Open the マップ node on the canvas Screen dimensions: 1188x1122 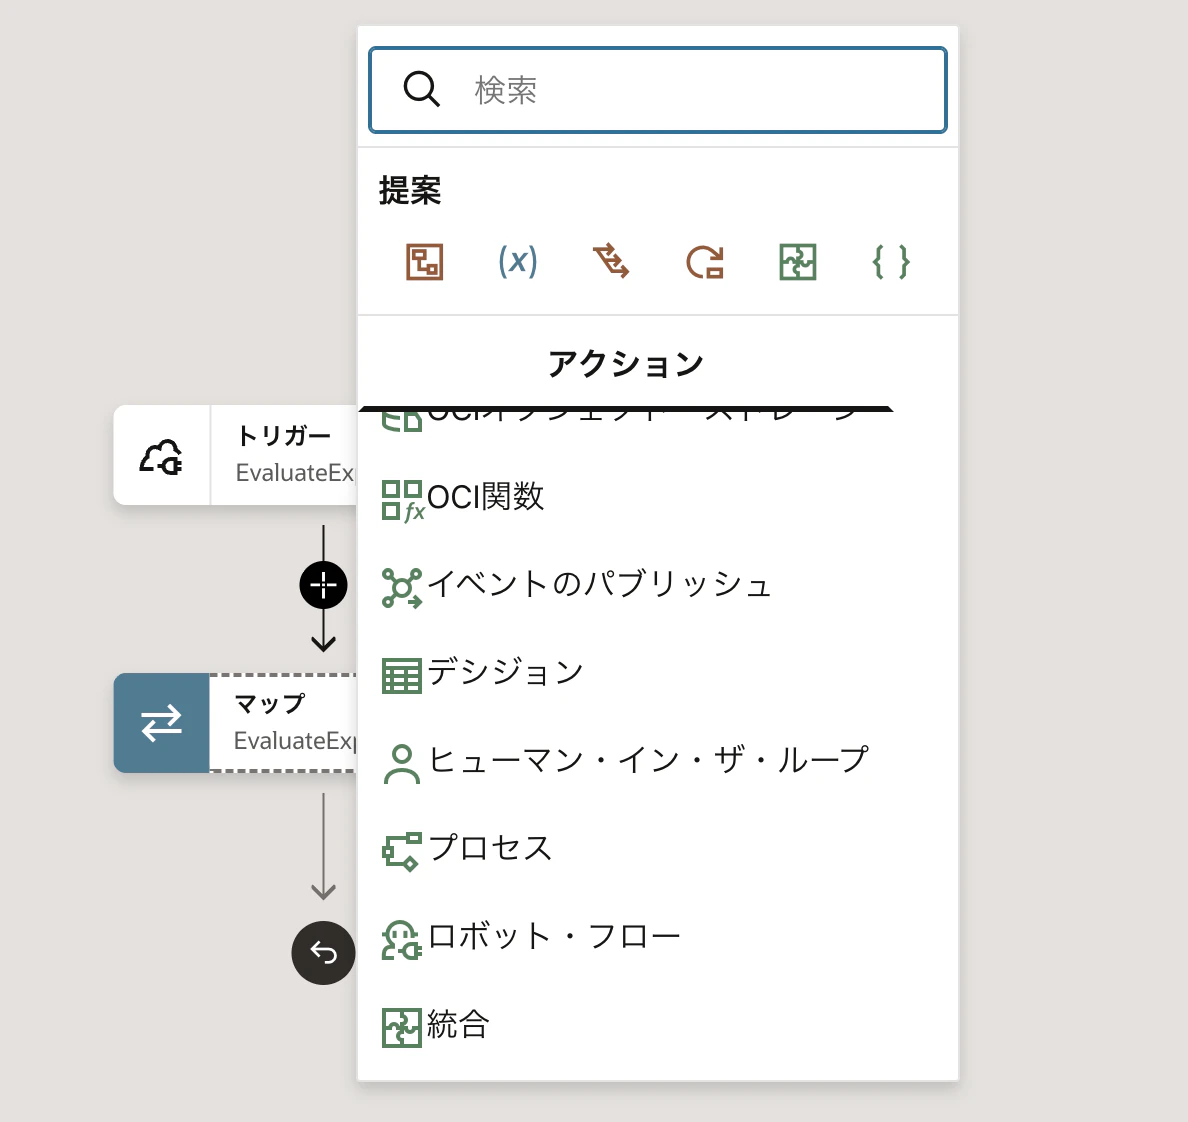236,723
